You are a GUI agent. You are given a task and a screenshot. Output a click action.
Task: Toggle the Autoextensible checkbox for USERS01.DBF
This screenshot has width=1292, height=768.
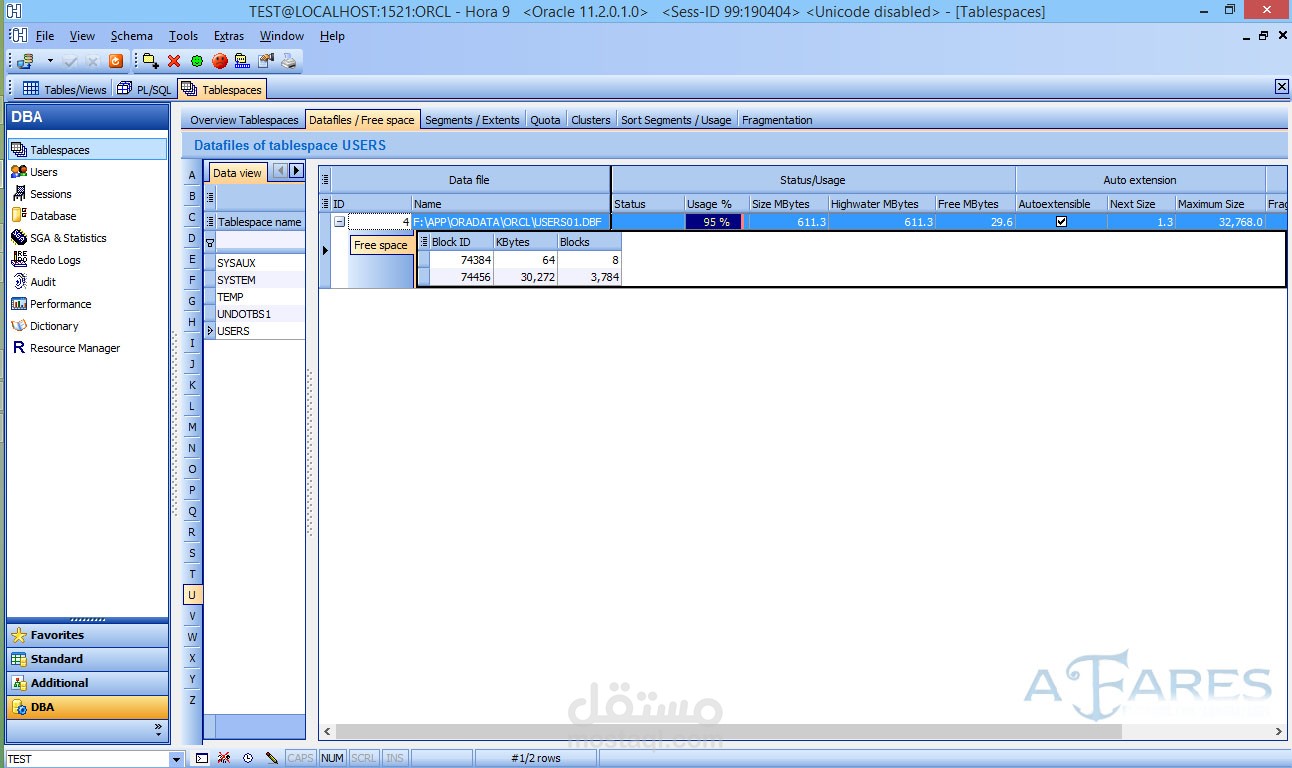1061,222
